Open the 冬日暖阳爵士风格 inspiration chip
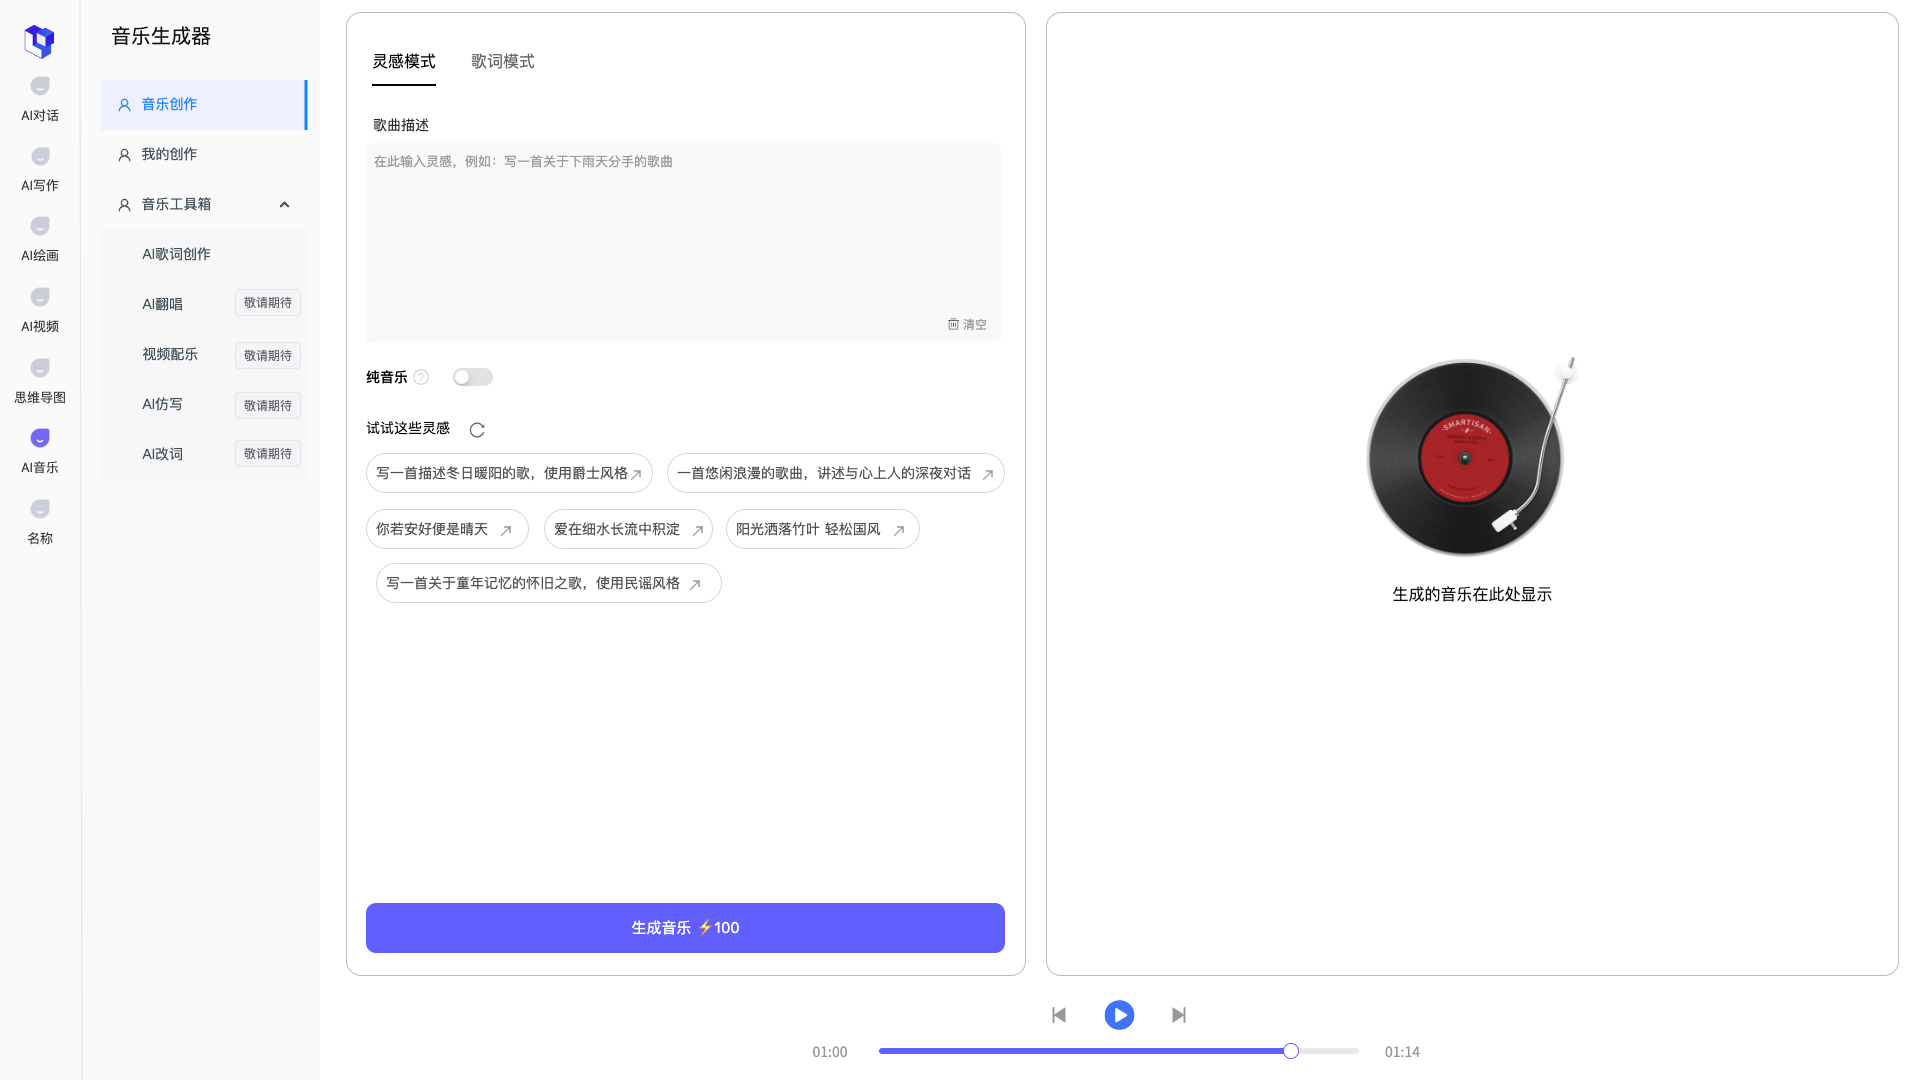This screenshot has width=1920, height=1080. tap(509, 473)
